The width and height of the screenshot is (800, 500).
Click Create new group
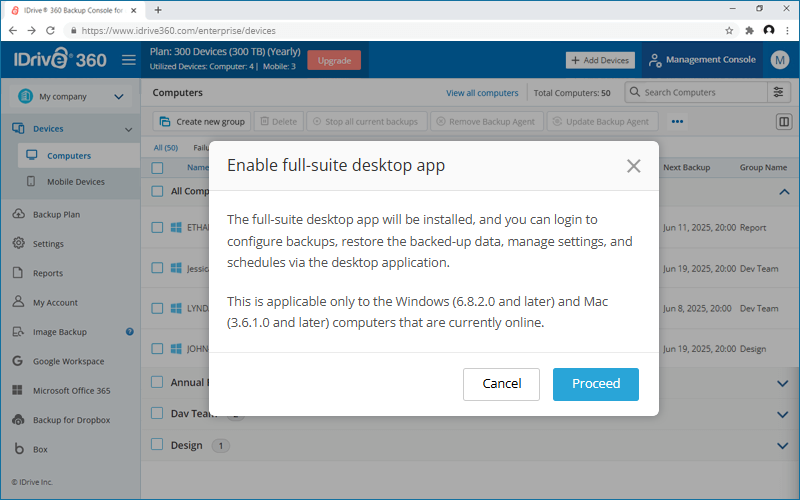[x=202, y=121]
